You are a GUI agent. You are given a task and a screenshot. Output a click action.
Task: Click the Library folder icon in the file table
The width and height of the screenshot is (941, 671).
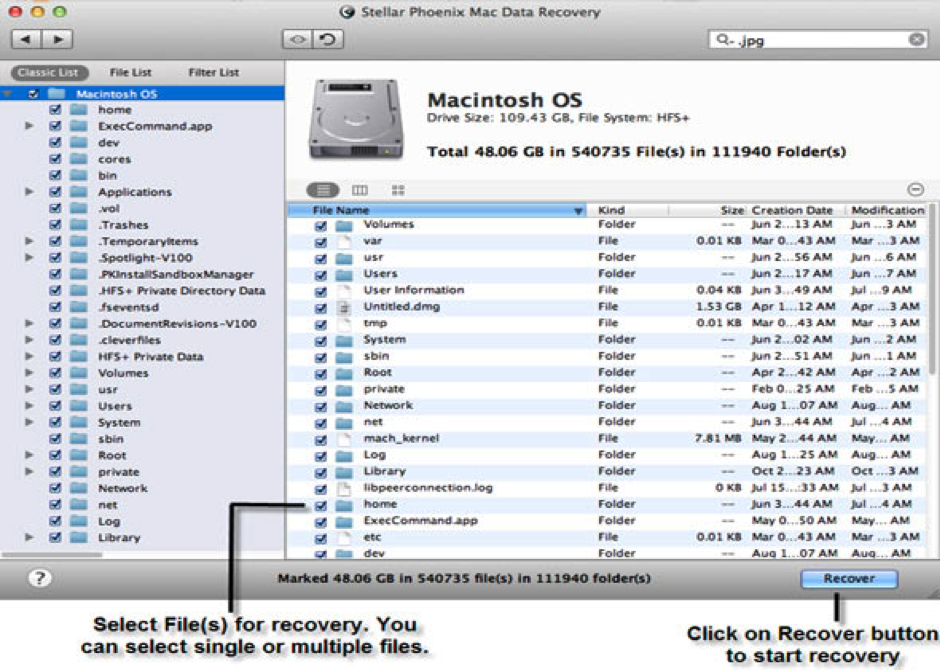[x=344, y=472]
